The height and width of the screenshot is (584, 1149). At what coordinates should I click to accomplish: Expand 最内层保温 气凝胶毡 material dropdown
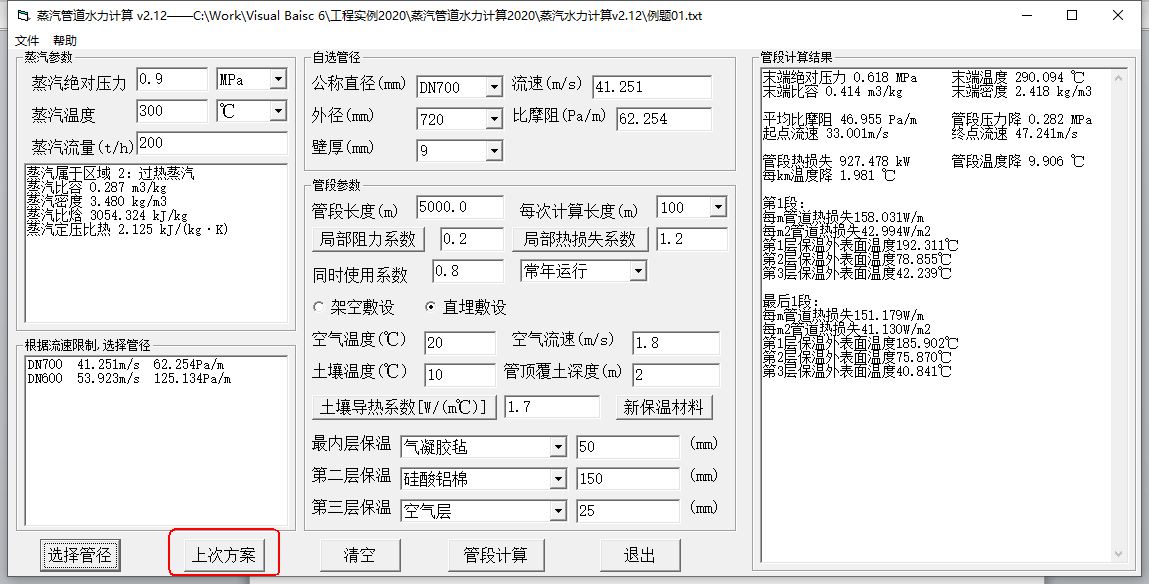coord(557,446)
